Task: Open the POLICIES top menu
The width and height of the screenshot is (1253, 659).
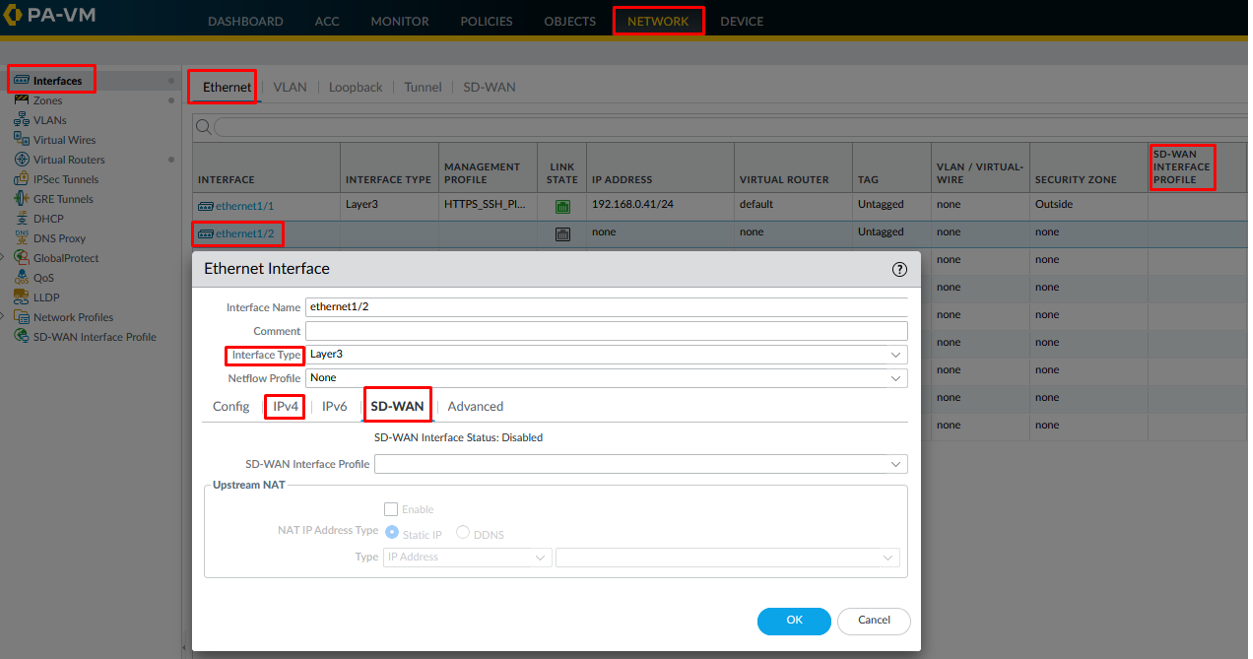Action: [486, 21]
